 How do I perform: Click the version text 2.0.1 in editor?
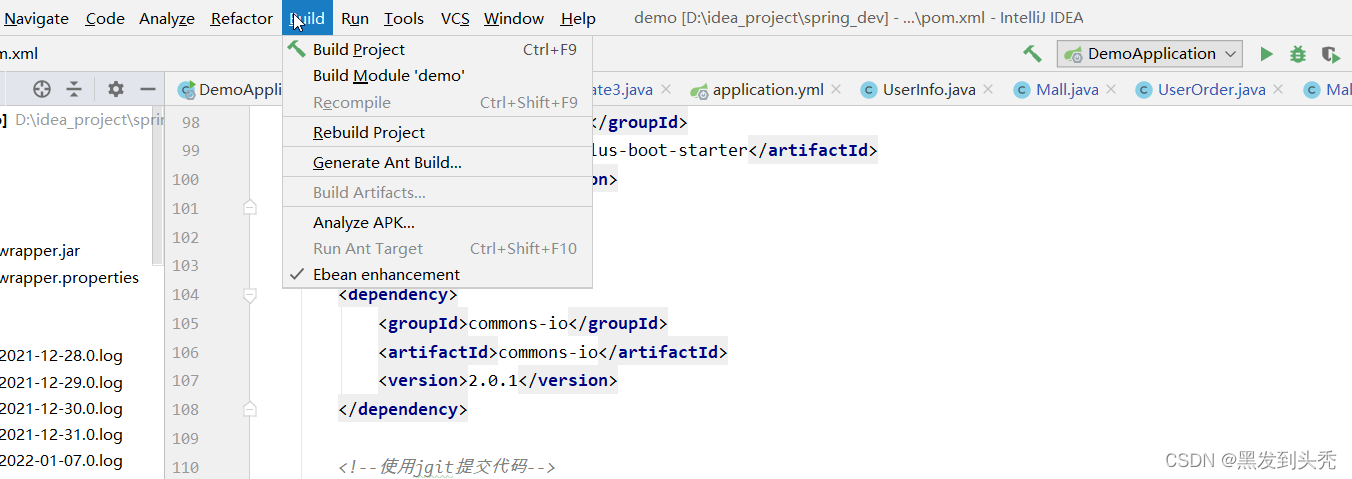point(493,381)
